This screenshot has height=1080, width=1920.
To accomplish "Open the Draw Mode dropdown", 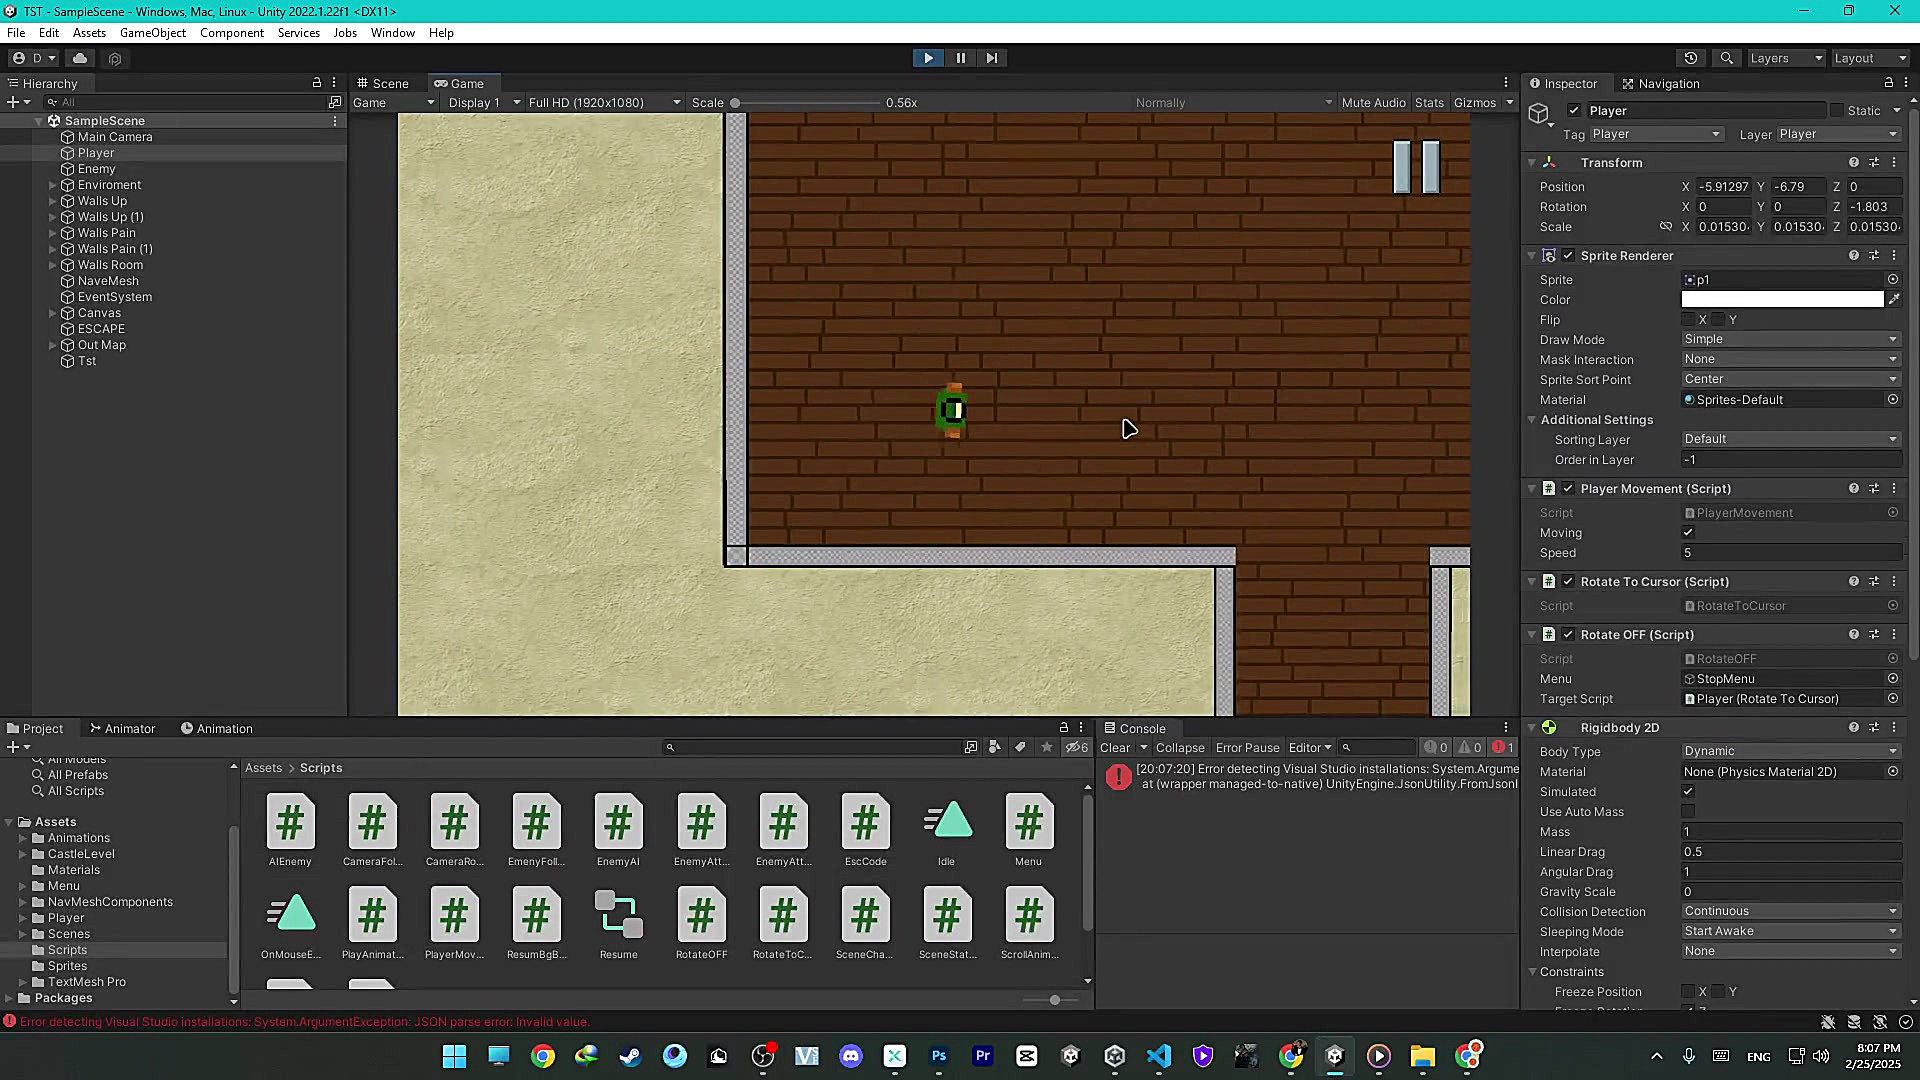I will pyautogui.click(x=1790, y=340).
